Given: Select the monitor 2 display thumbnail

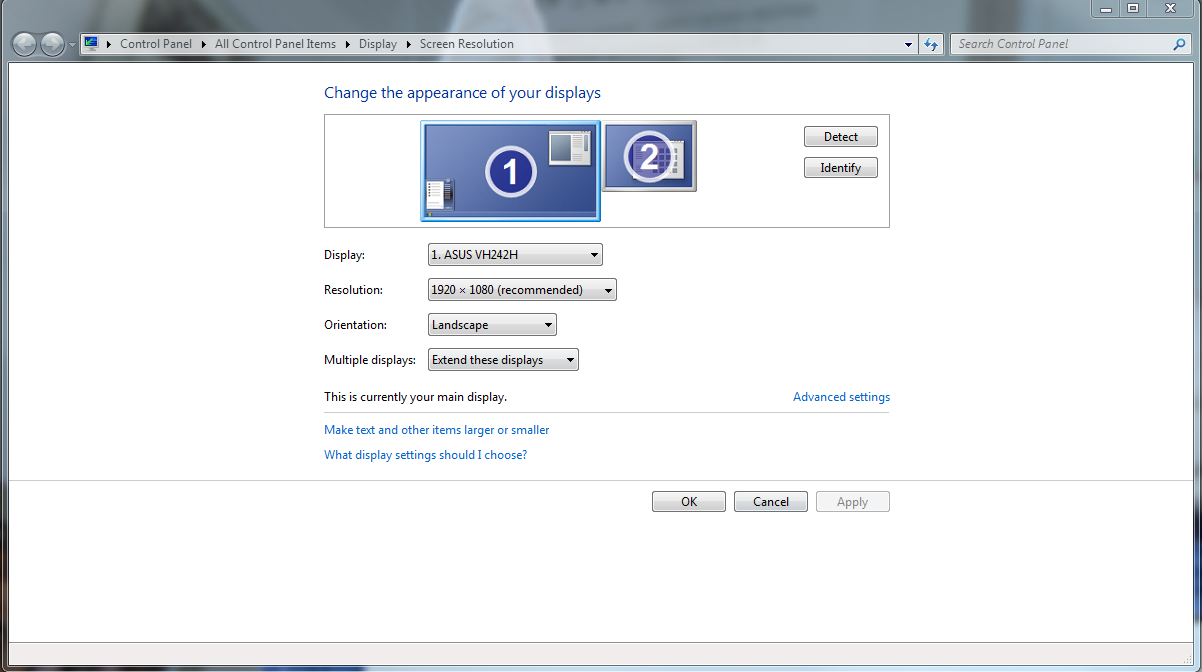Looking at the screenshot, I should 648,156.
